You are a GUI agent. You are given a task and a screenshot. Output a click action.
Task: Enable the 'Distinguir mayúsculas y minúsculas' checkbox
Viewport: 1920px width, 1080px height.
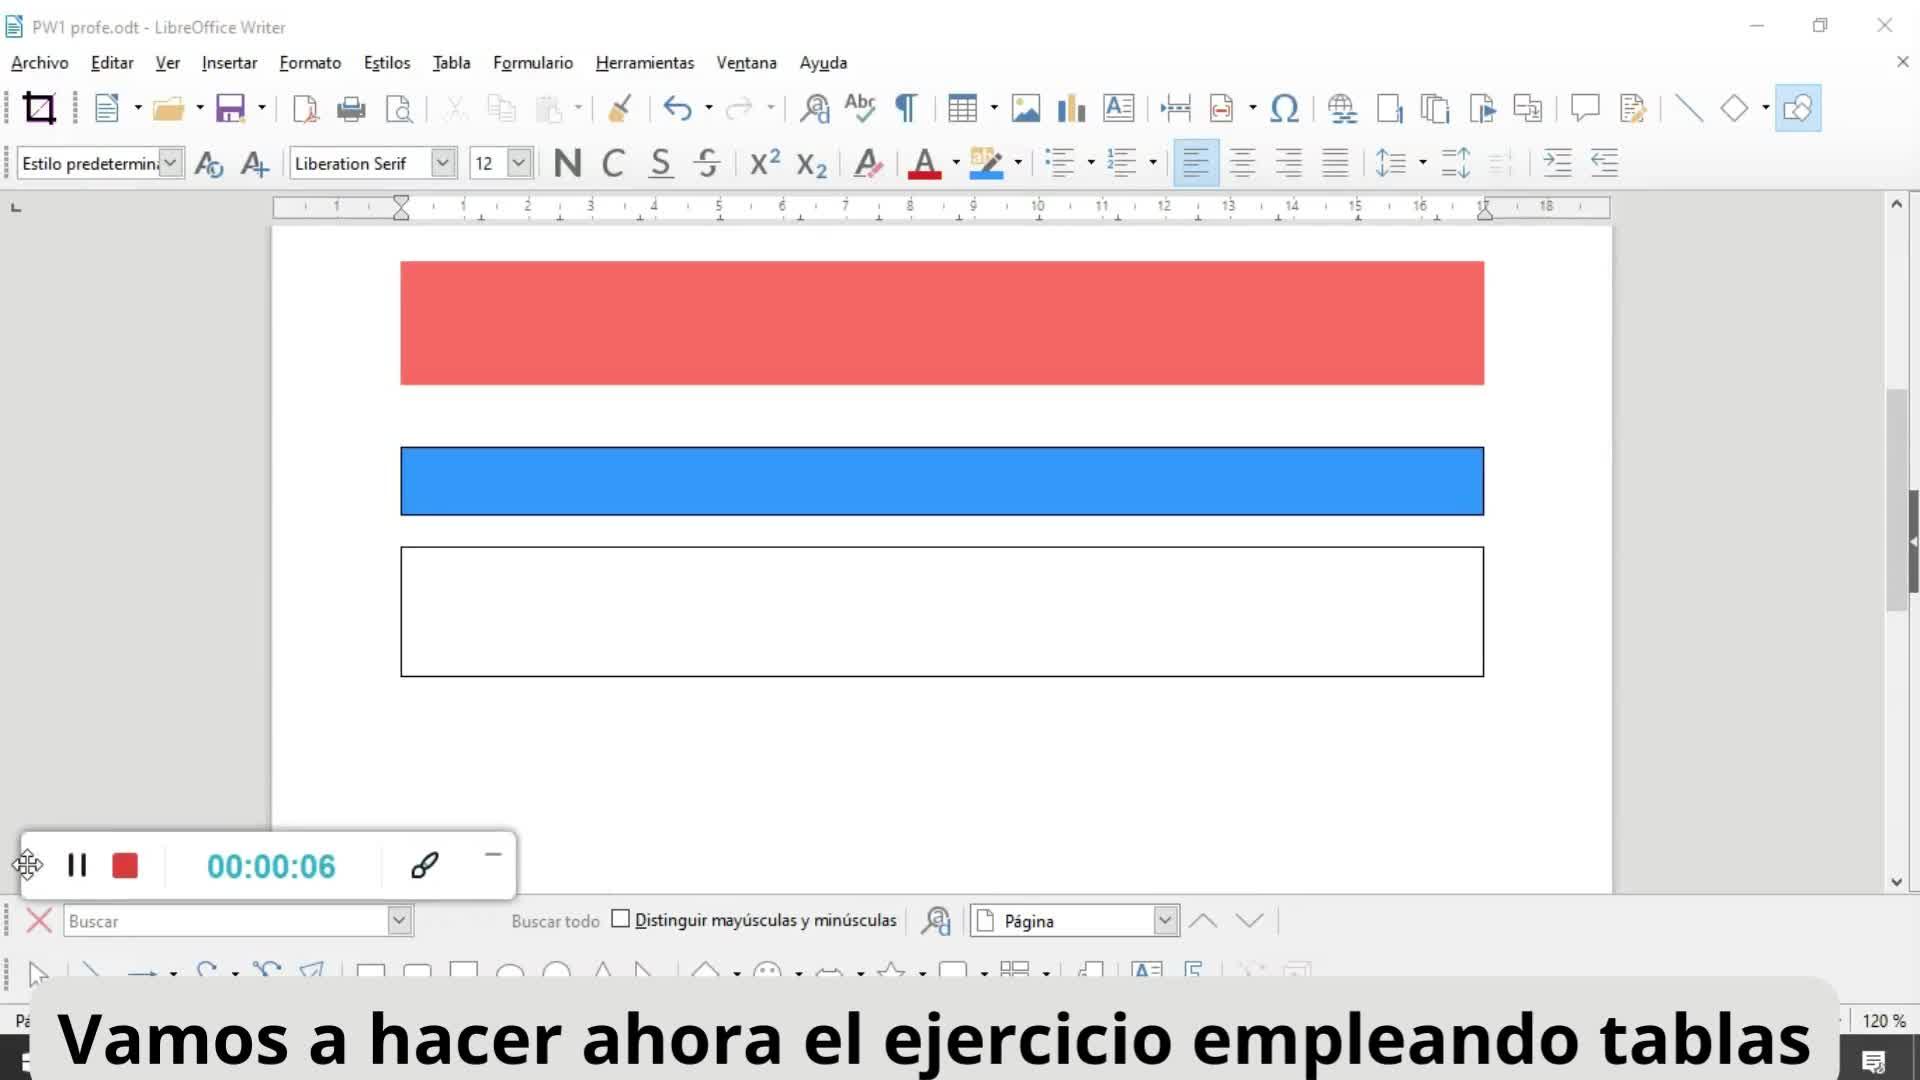(620, 919)
